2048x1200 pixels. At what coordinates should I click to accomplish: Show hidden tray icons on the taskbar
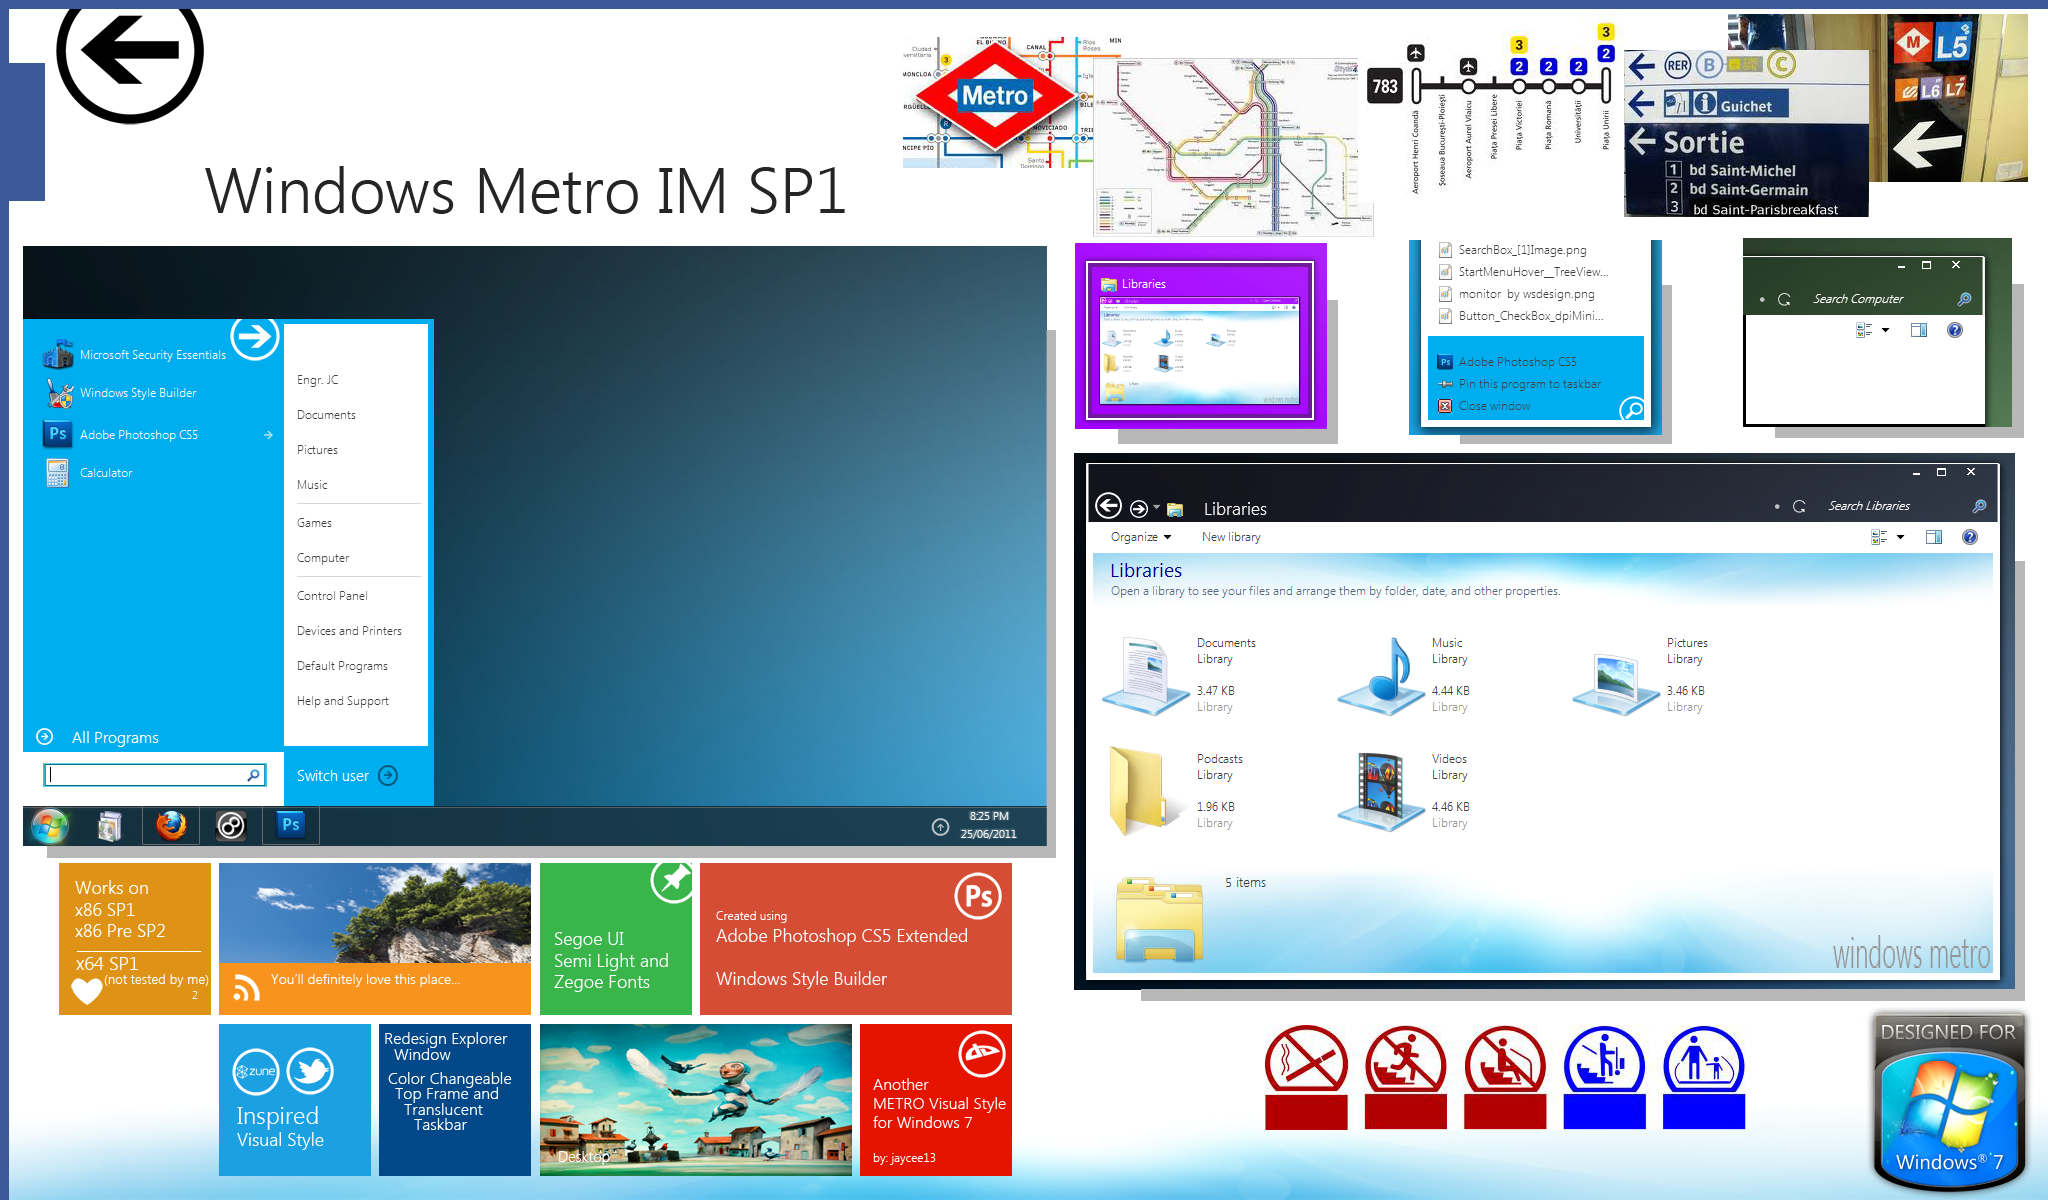tap(940, 826)
